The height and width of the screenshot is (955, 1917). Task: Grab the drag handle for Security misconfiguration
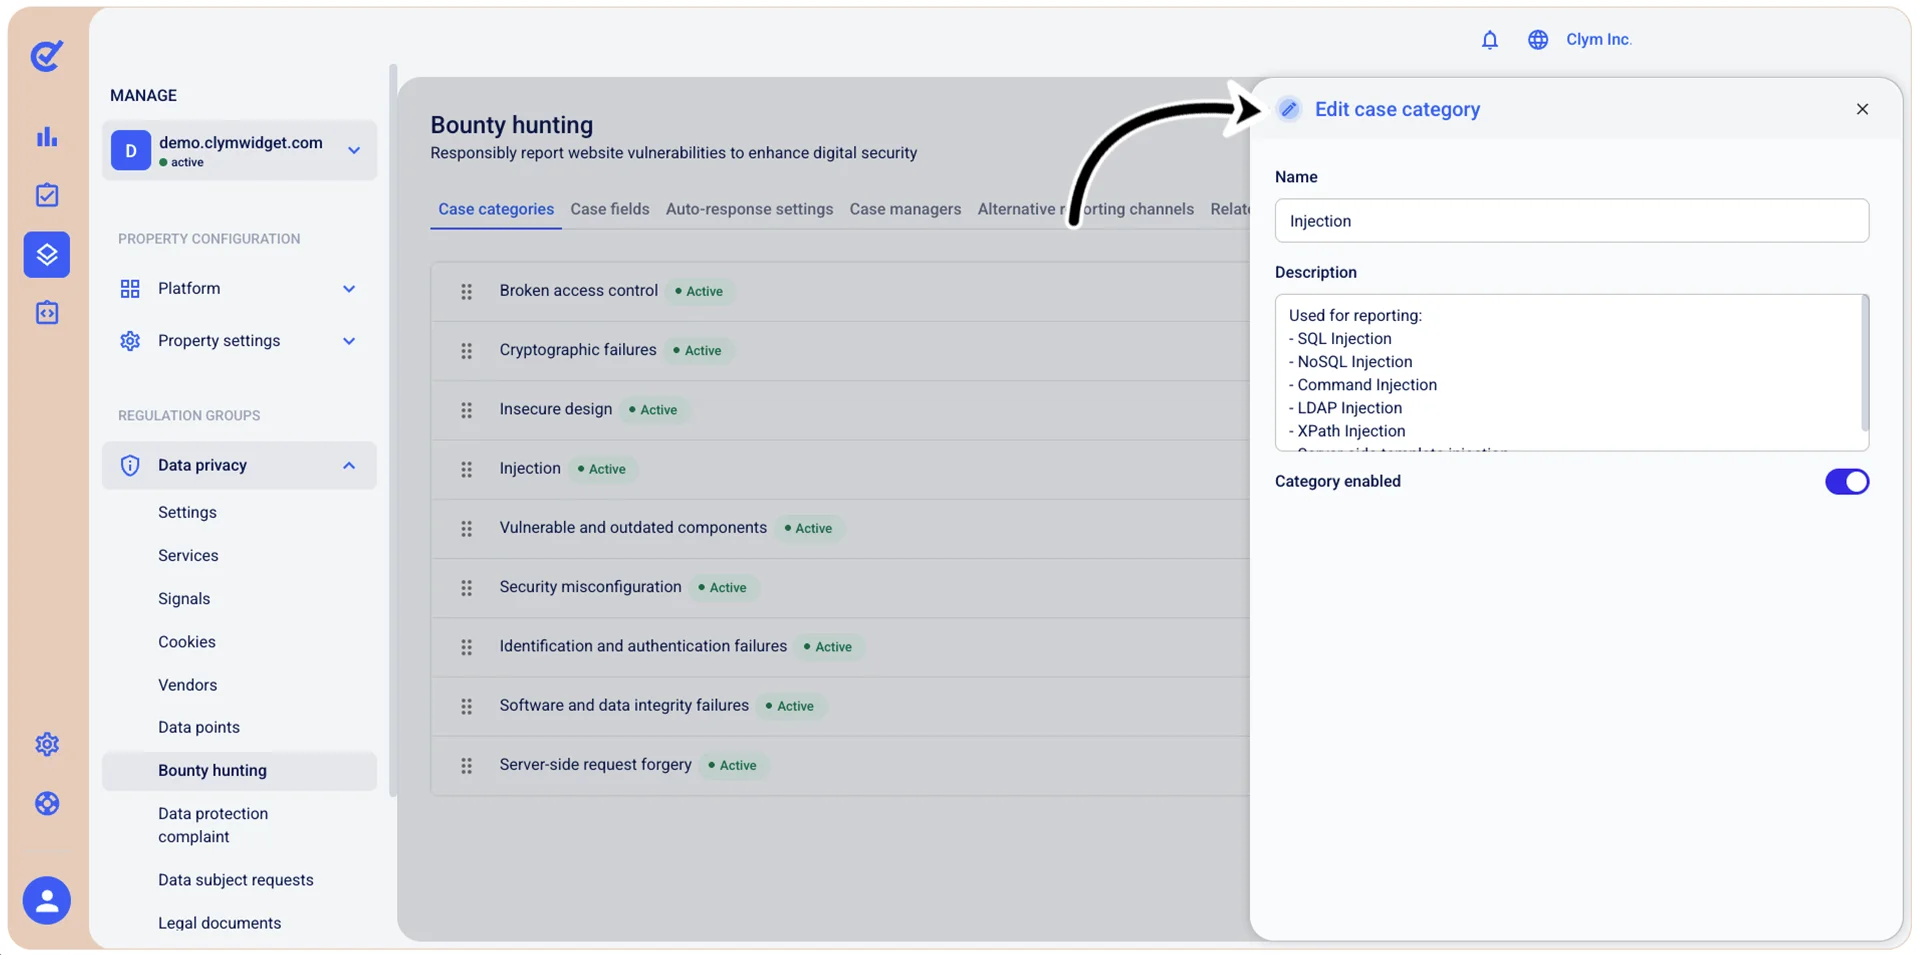466,588
